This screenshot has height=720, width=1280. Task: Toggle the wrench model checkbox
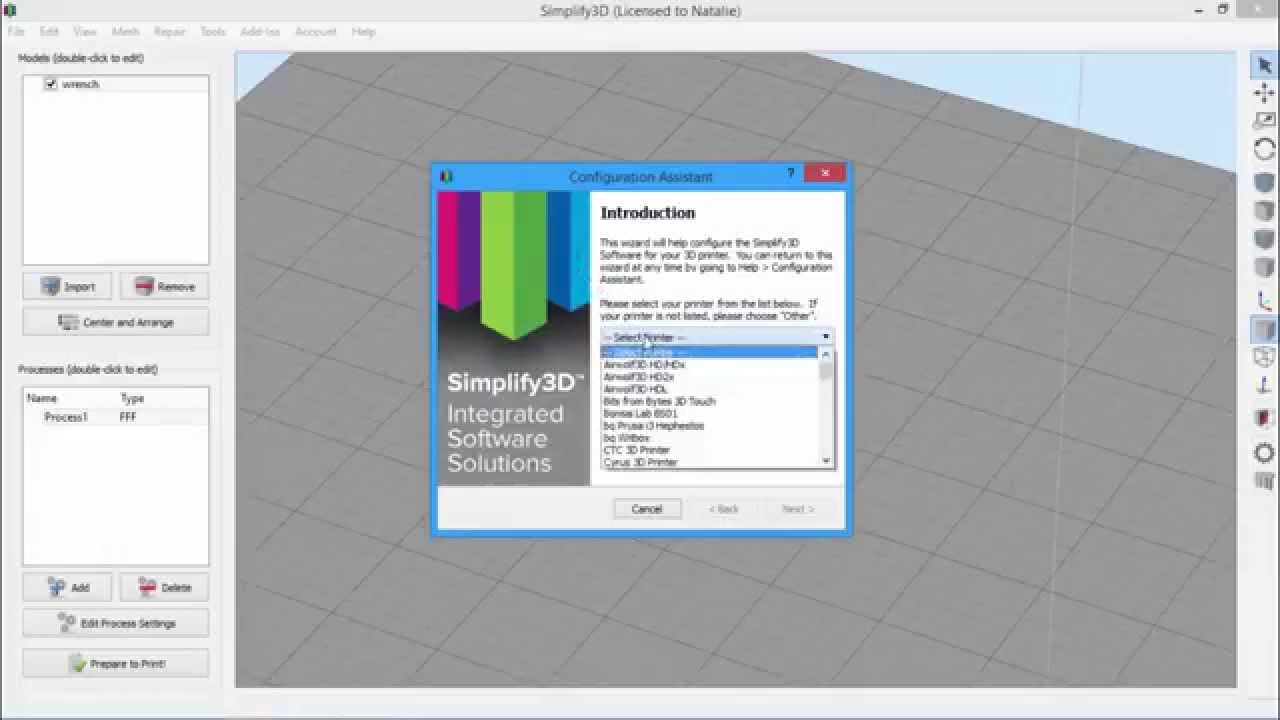click(x=50, y=85)
